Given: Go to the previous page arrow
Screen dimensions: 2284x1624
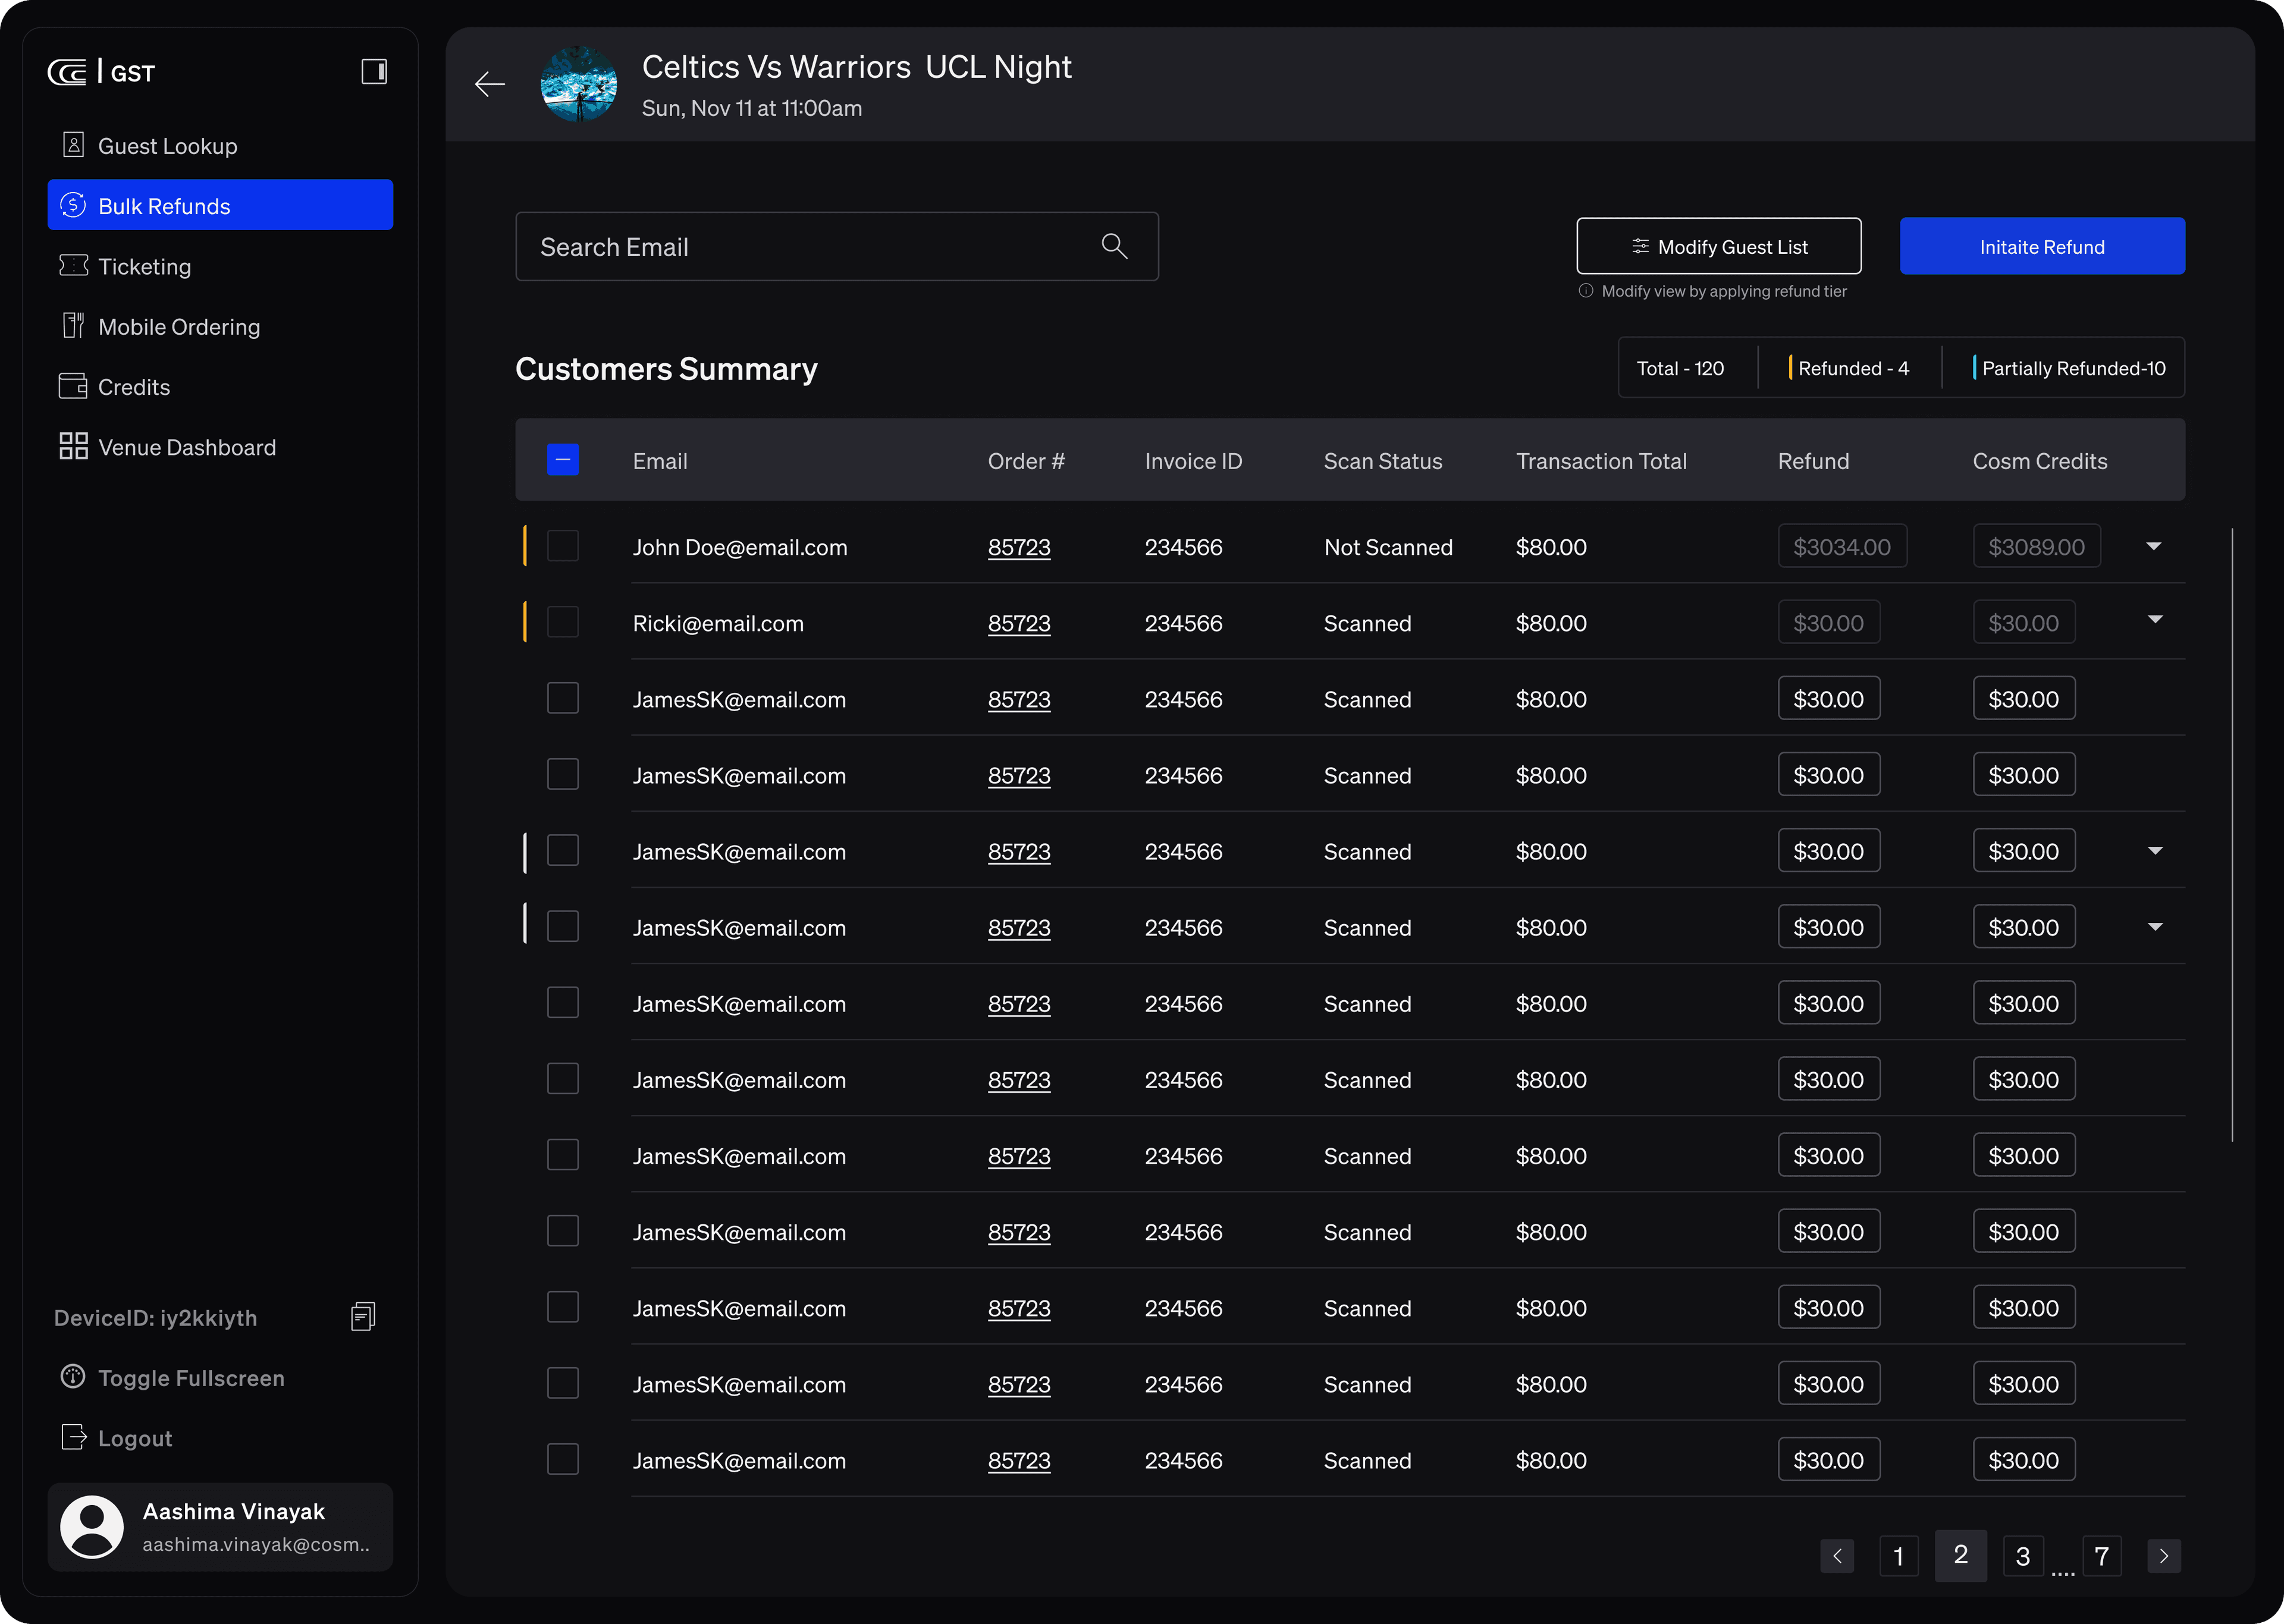Looking at the screenshot, I should [1837, 1556].
